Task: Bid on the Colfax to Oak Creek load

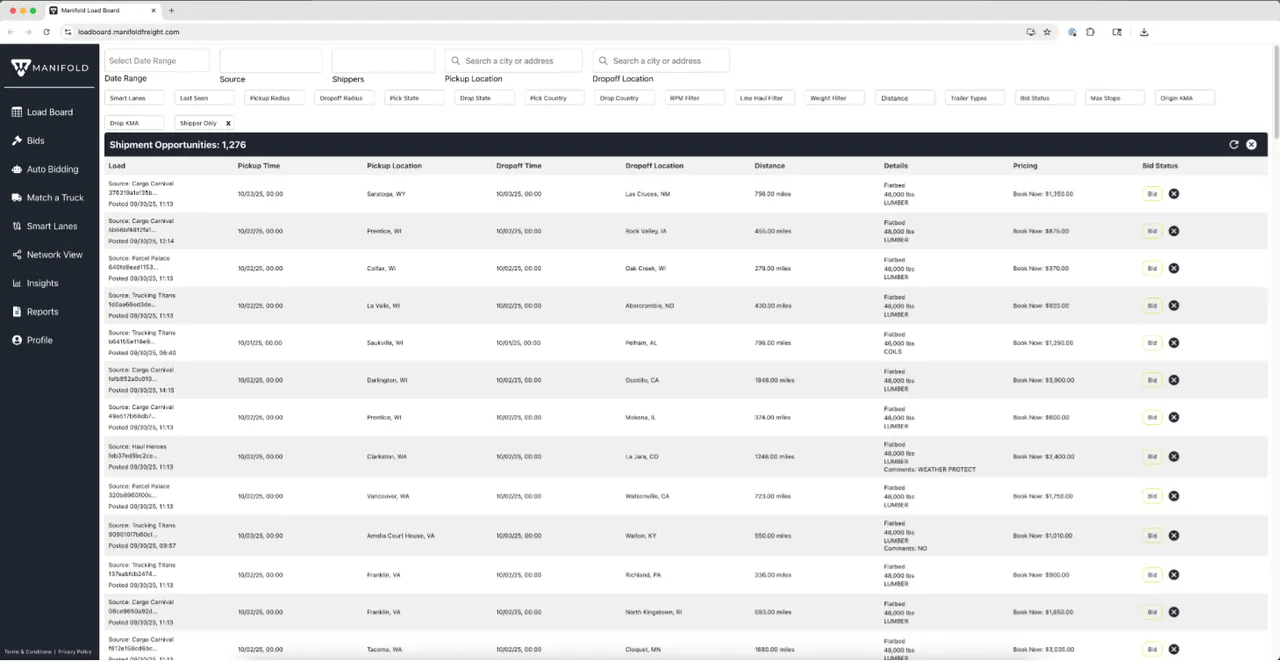Action: pyautogui.click(x=1152, y=268)
